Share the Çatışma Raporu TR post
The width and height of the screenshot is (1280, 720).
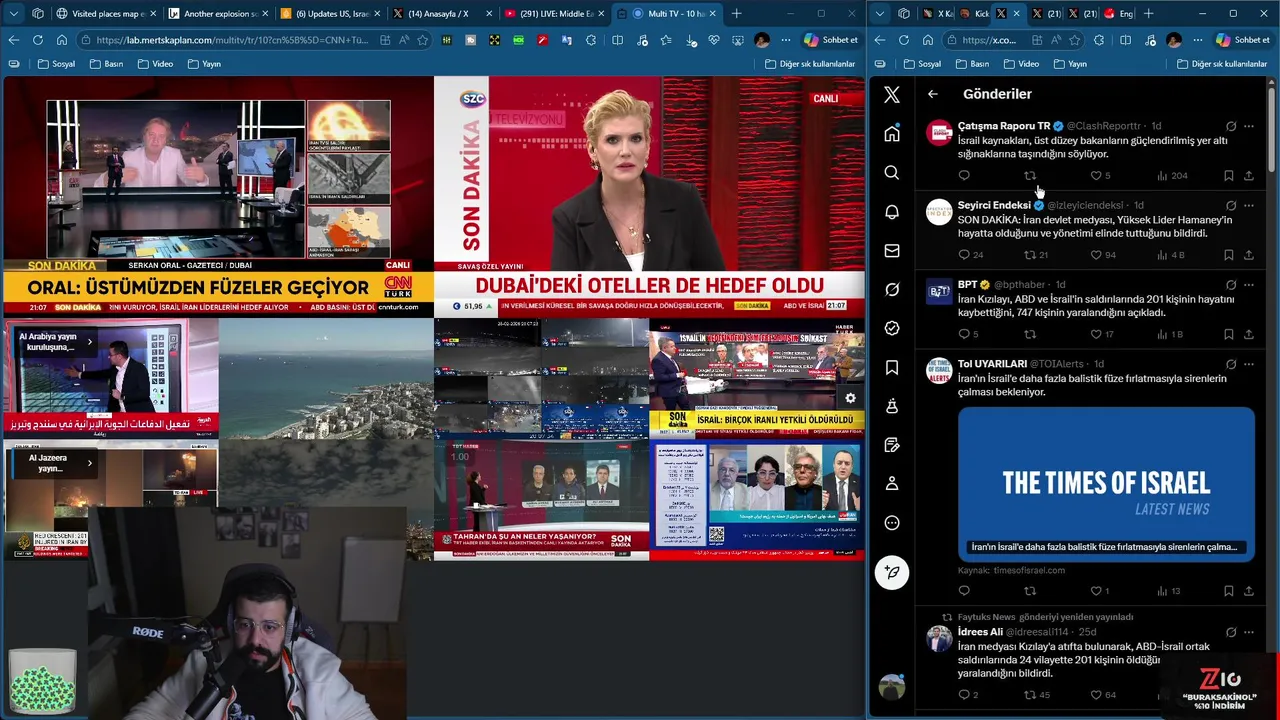pyautogui.click(x=1249, y=175)
